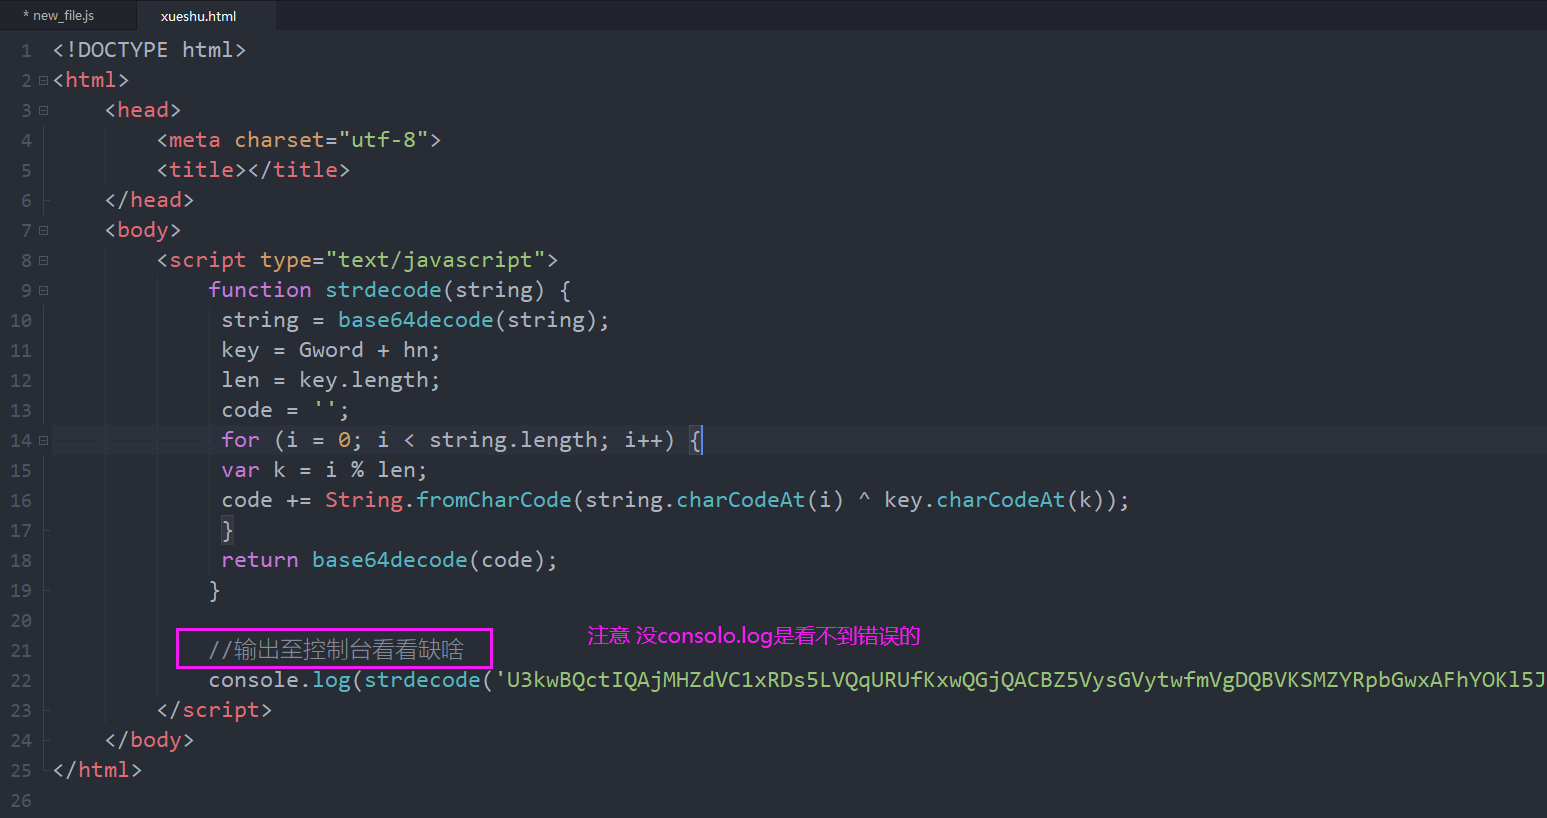
Task: Click 'string = base64decode(string);' on line 10
Action: point(415,320)
